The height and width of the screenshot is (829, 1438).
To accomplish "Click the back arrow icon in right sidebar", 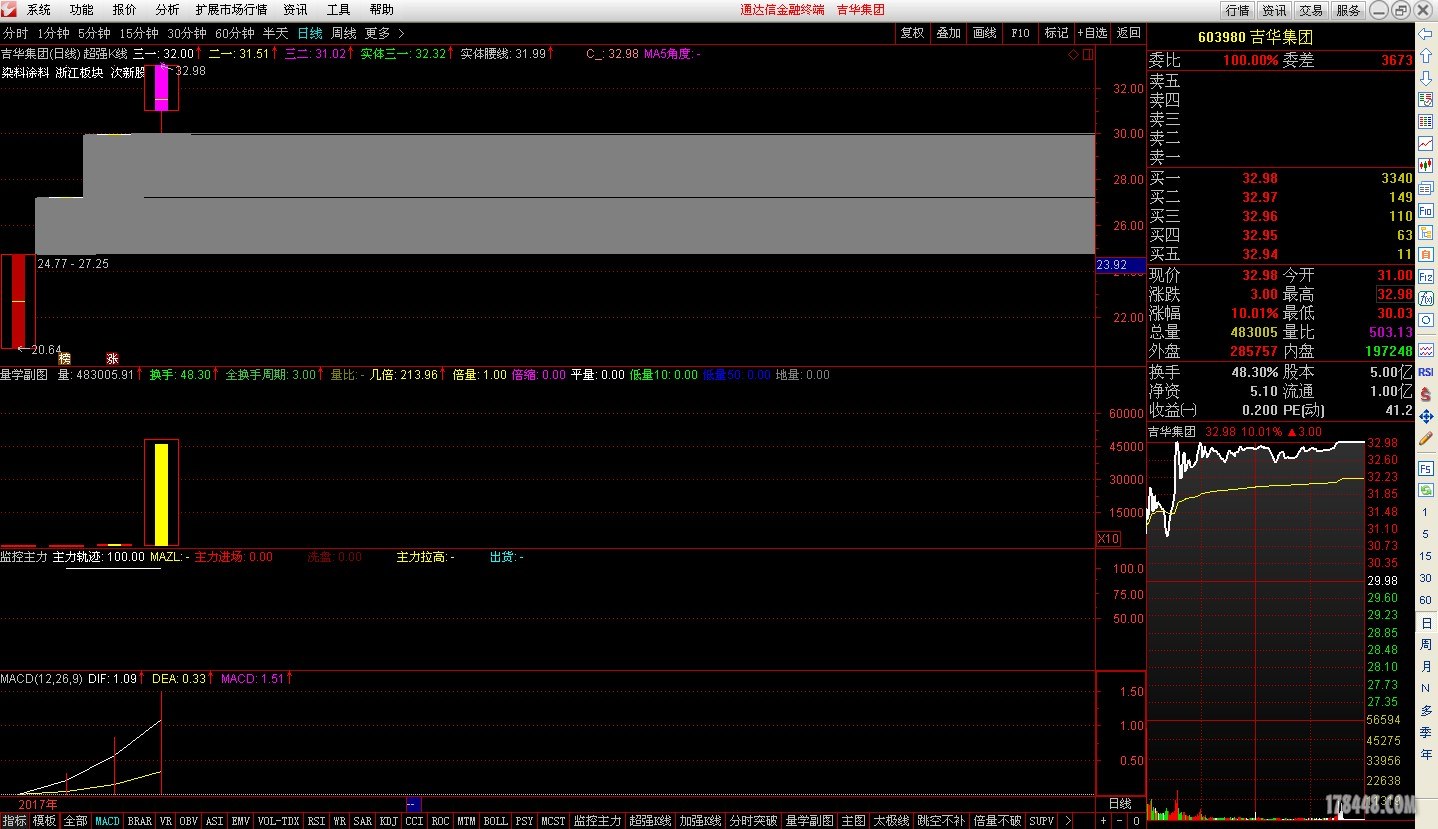I will 1425,34.
